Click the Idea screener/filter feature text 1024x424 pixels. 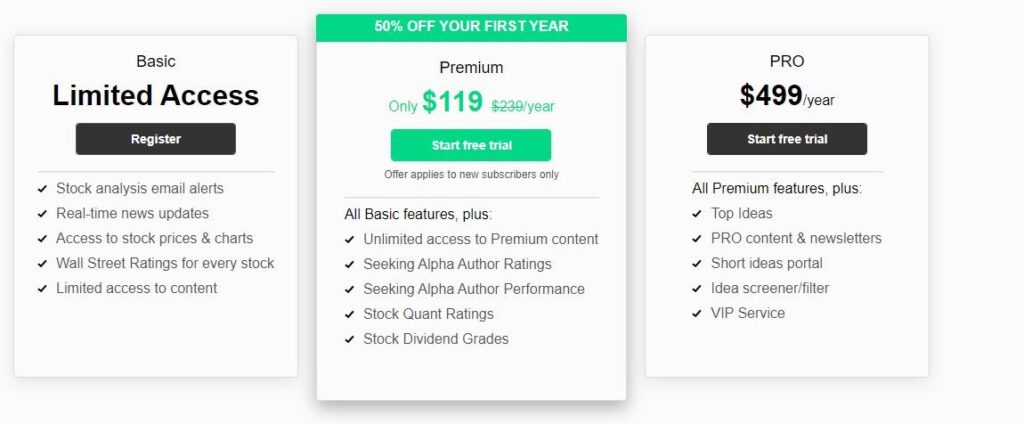769,288
